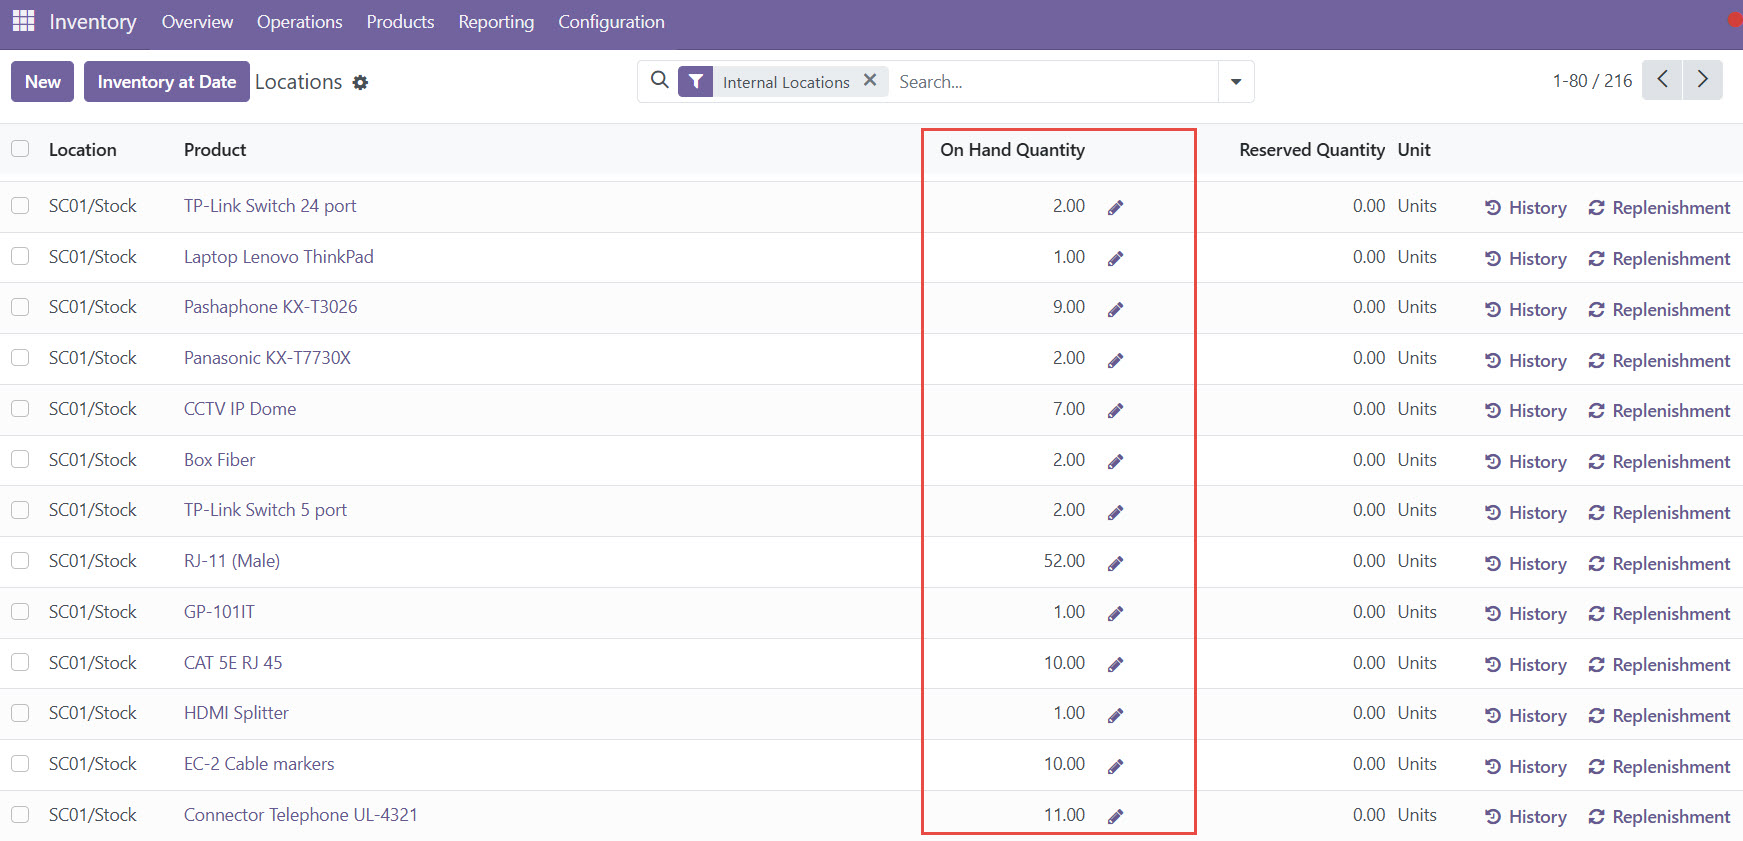Viewport: 1743px width, 841px height.
Task: Click the Locations gear settings icon
Action: 360,83
